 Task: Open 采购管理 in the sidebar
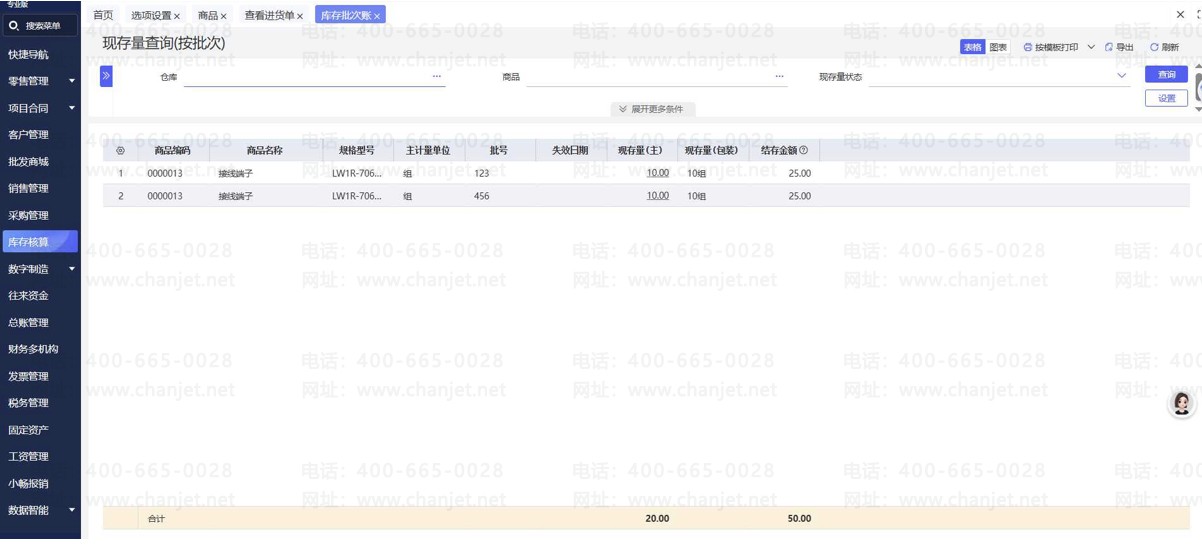click(x=28, y=215)
